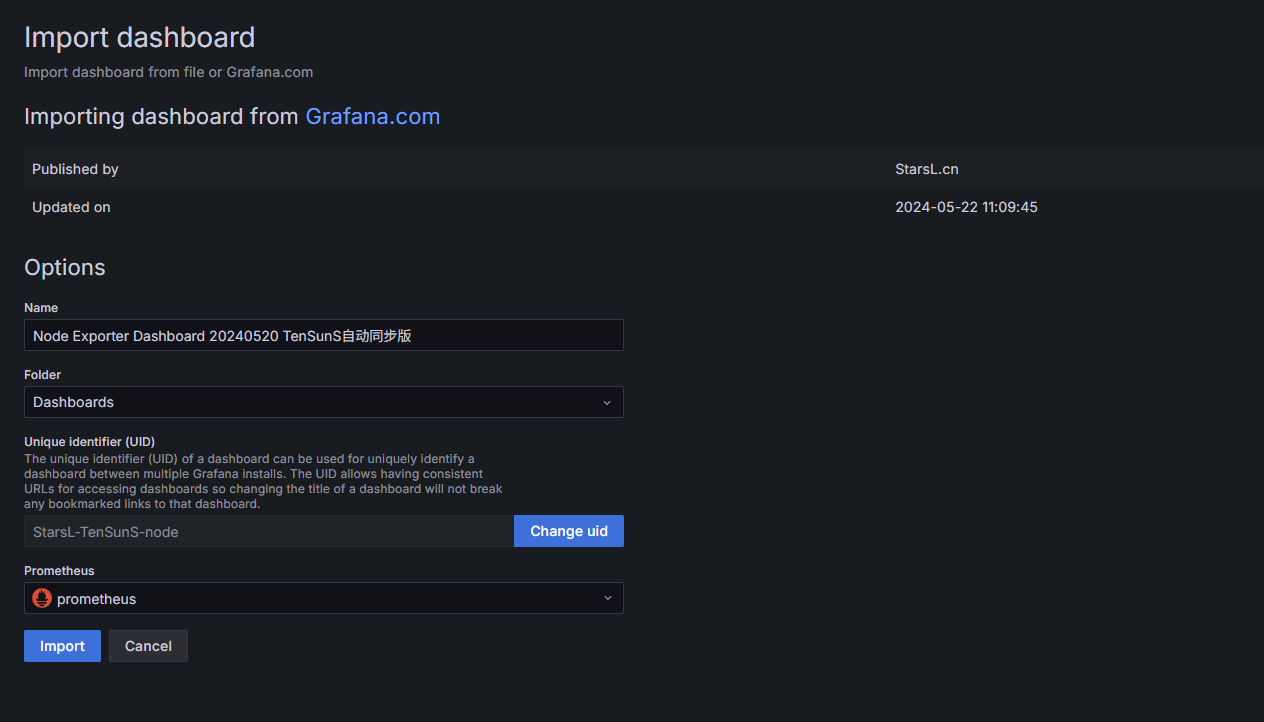
Task: Click the Name field label
Action: click(41, 307)
